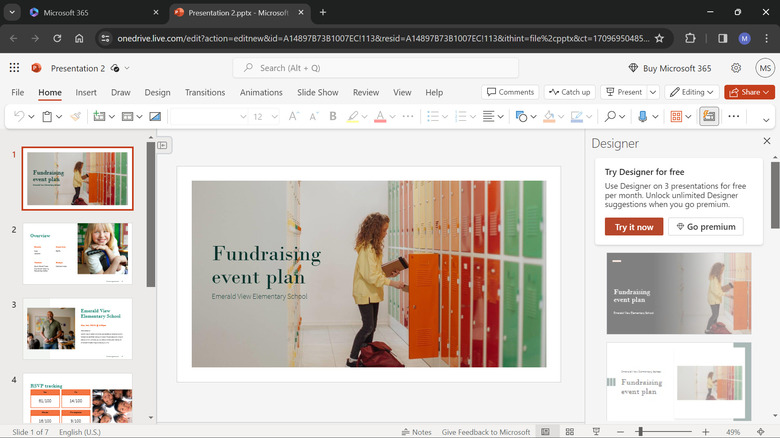Select slide 3 thumbnail Emerald View
780x438 pixels.
click(x=78, y=328)
